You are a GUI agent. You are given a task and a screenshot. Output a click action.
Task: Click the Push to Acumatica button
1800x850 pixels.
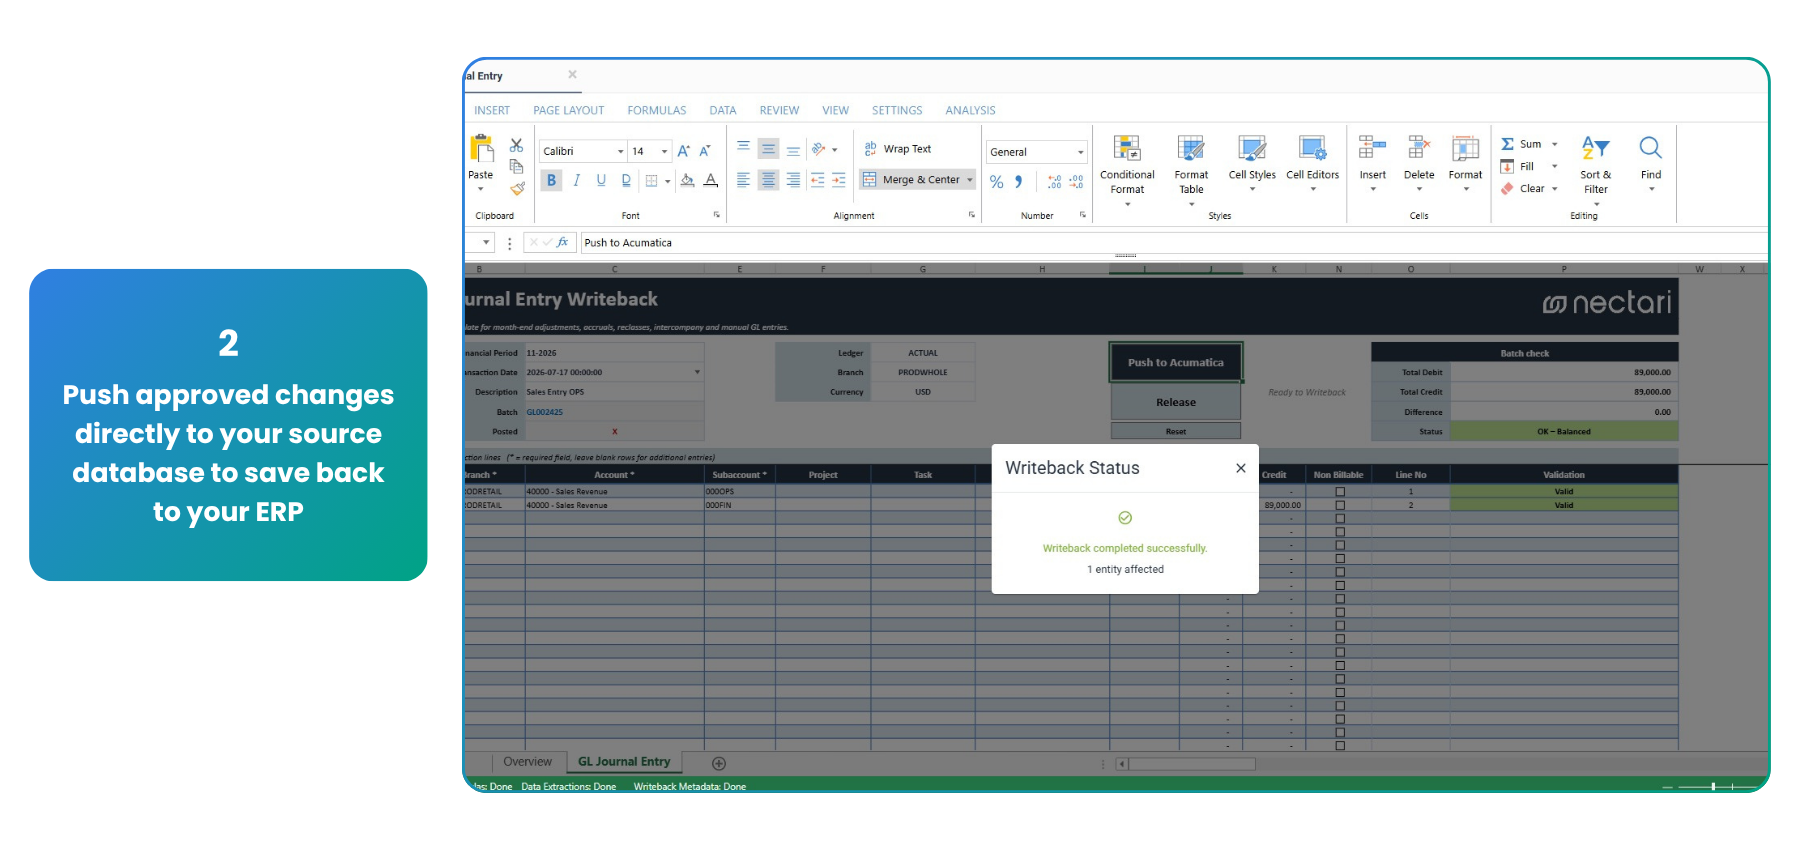tap(1176, 362)
